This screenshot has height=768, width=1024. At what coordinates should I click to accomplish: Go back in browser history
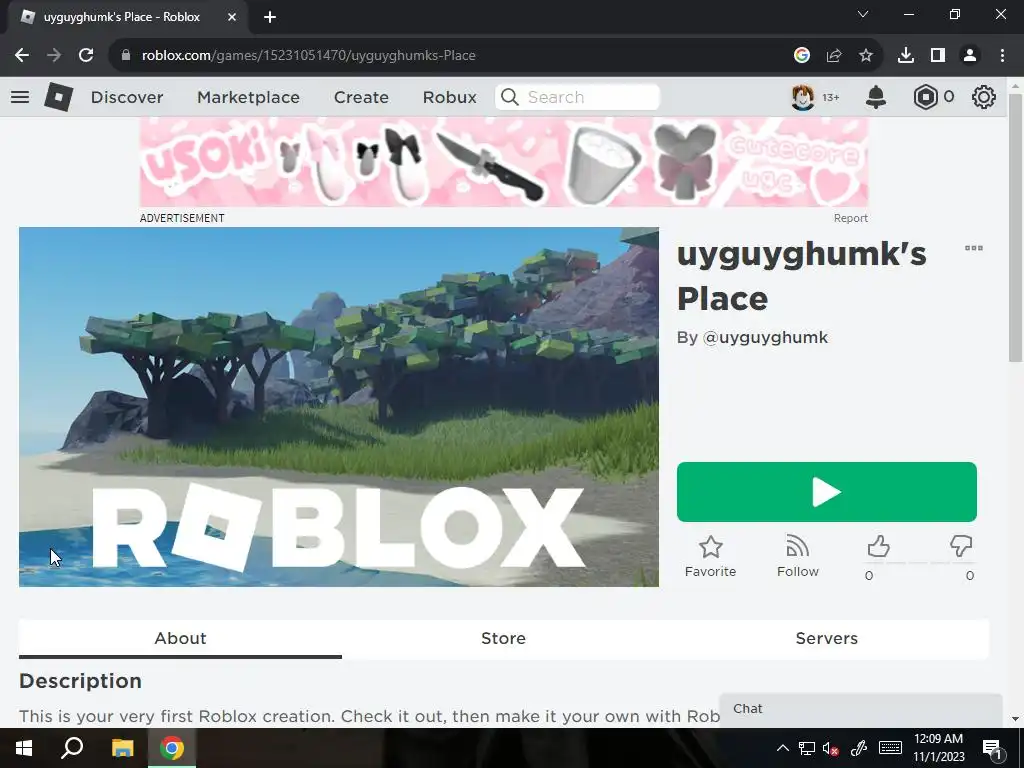pyautogui.click(x=22, y=56)
